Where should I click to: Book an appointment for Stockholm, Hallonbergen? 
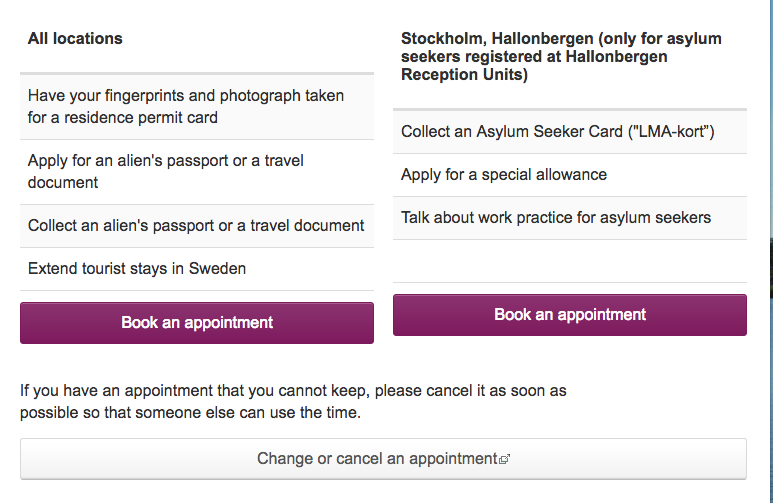[x=570, y=315]
